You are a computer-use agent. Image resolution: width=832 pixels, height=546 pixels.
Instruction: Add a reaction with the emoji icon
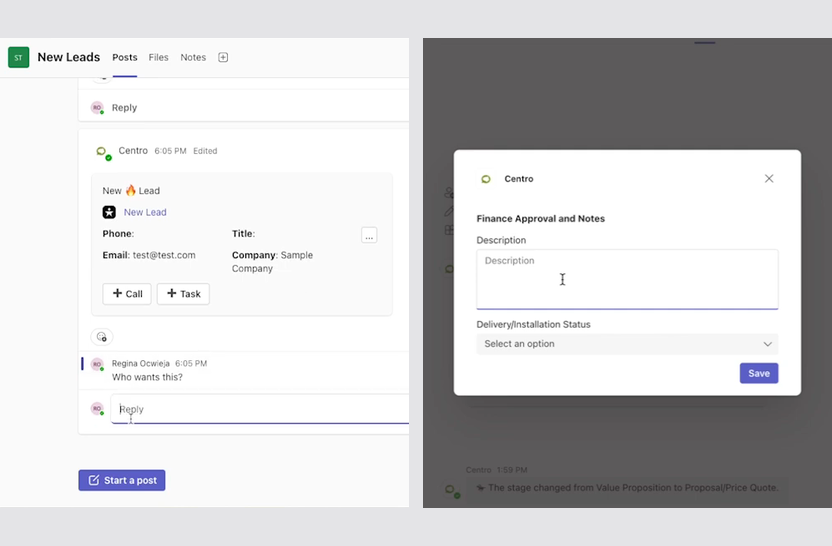(x=102, y=337)
